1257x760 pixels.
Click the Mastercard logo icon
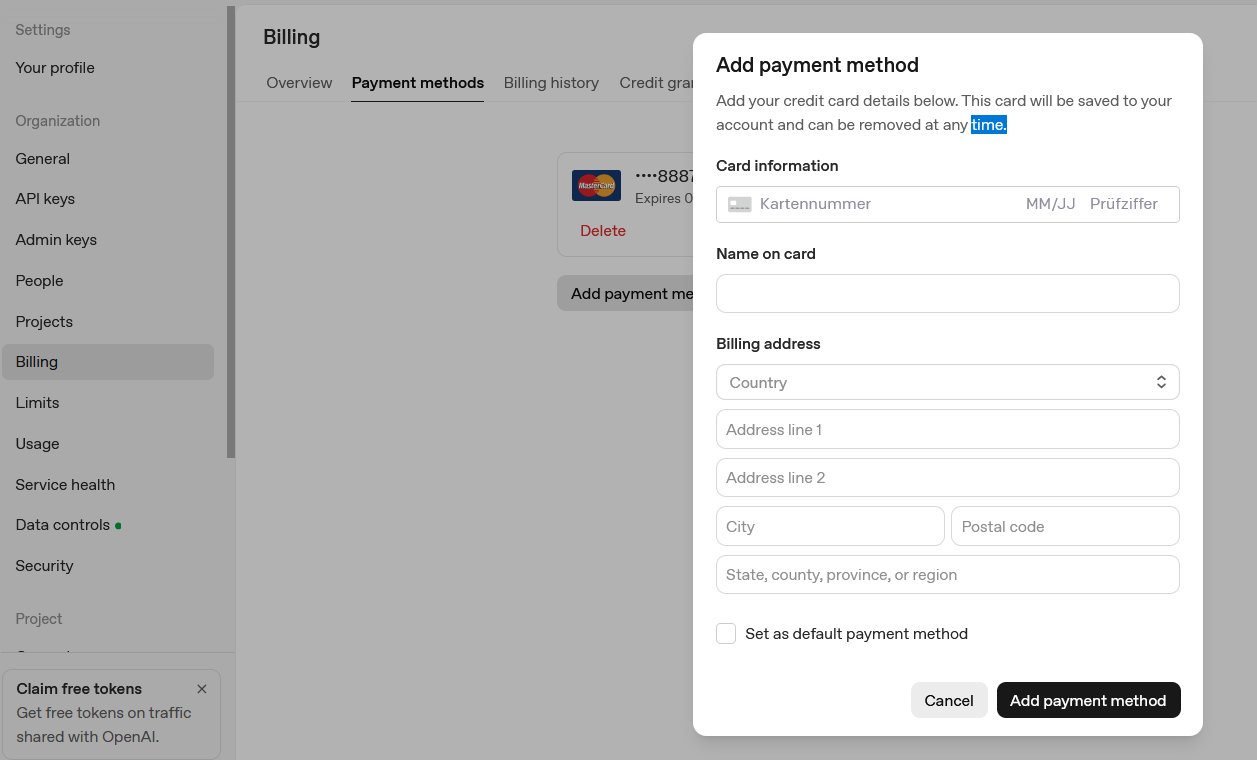click(x=596, y=186)
